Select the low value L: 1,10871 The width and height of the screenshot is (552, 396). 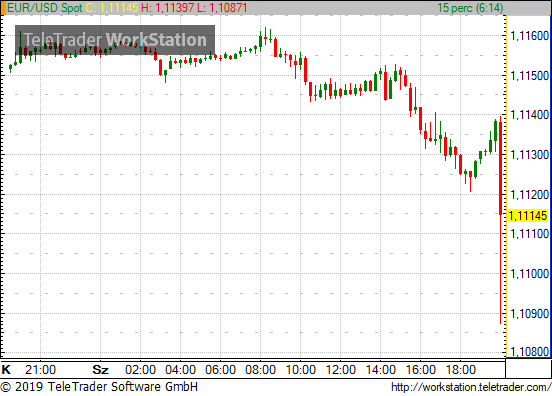[222, 7]
